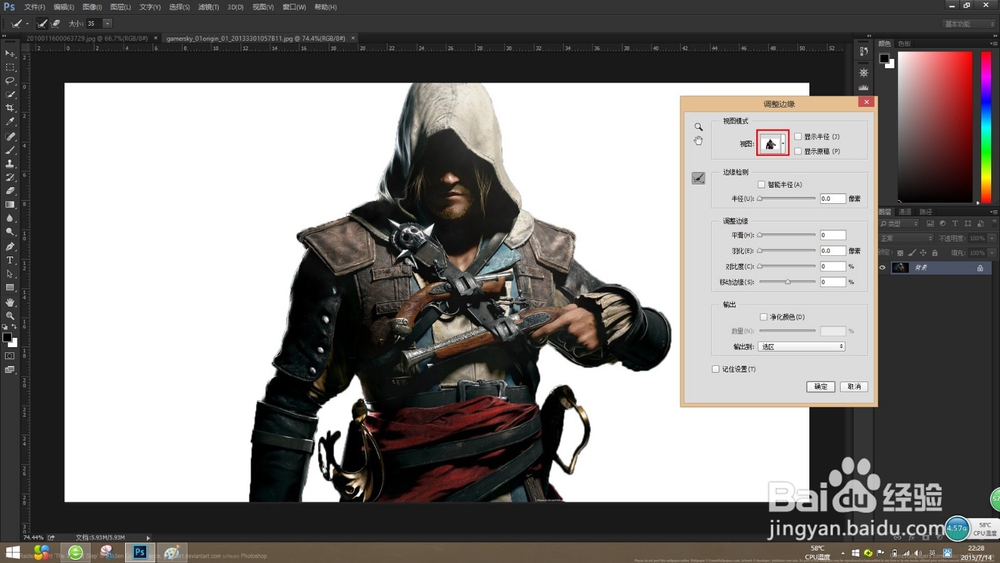This screenshot has height=563, width=1000.
Task: Hide the 背景 layer eye icon
Action: point(883,268)
